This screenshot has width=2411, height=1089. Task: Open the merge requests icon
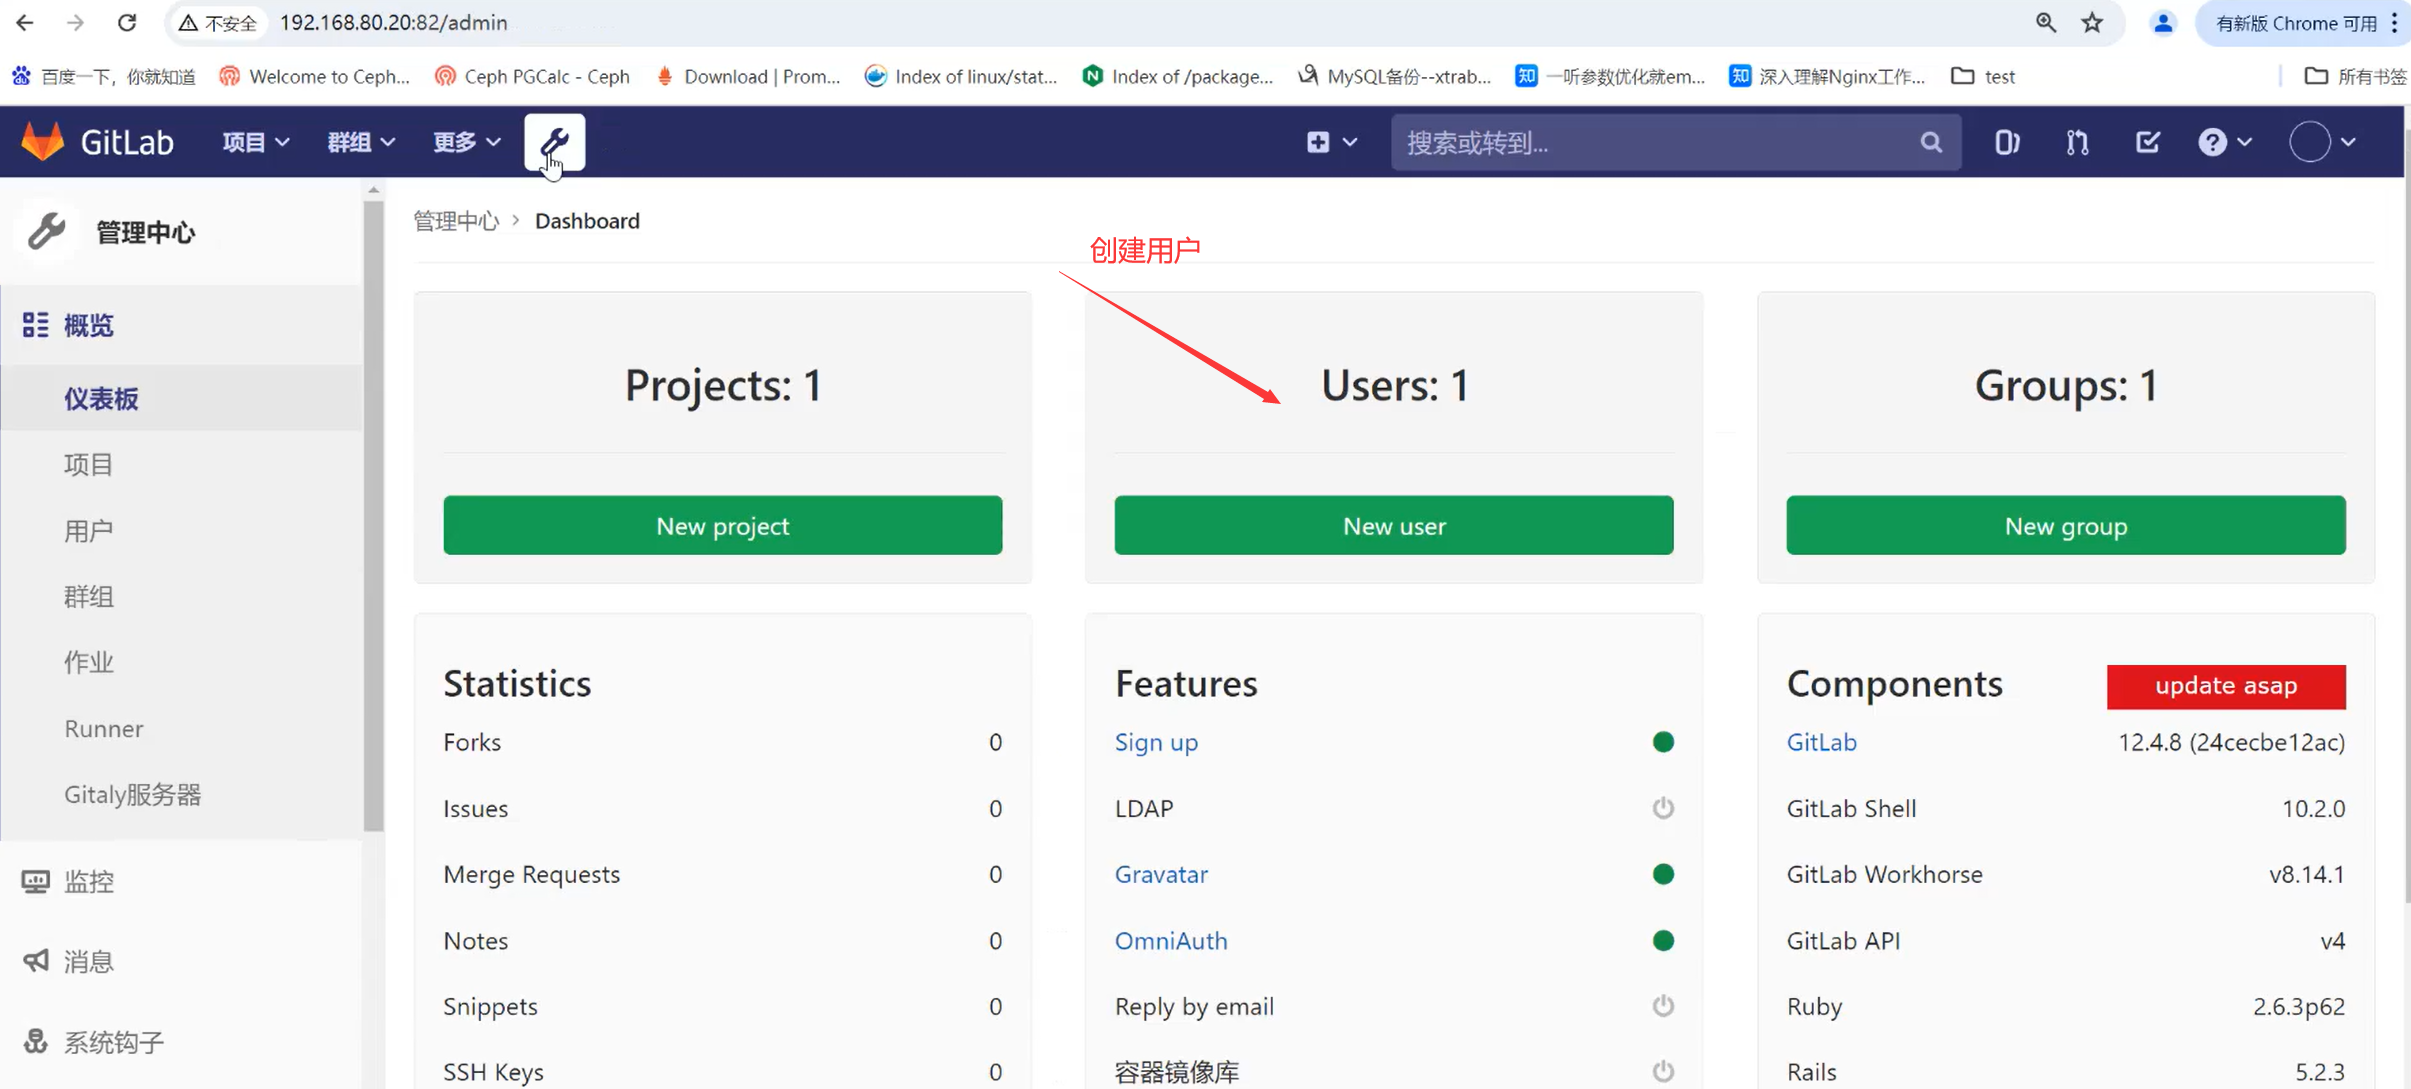2077,142
